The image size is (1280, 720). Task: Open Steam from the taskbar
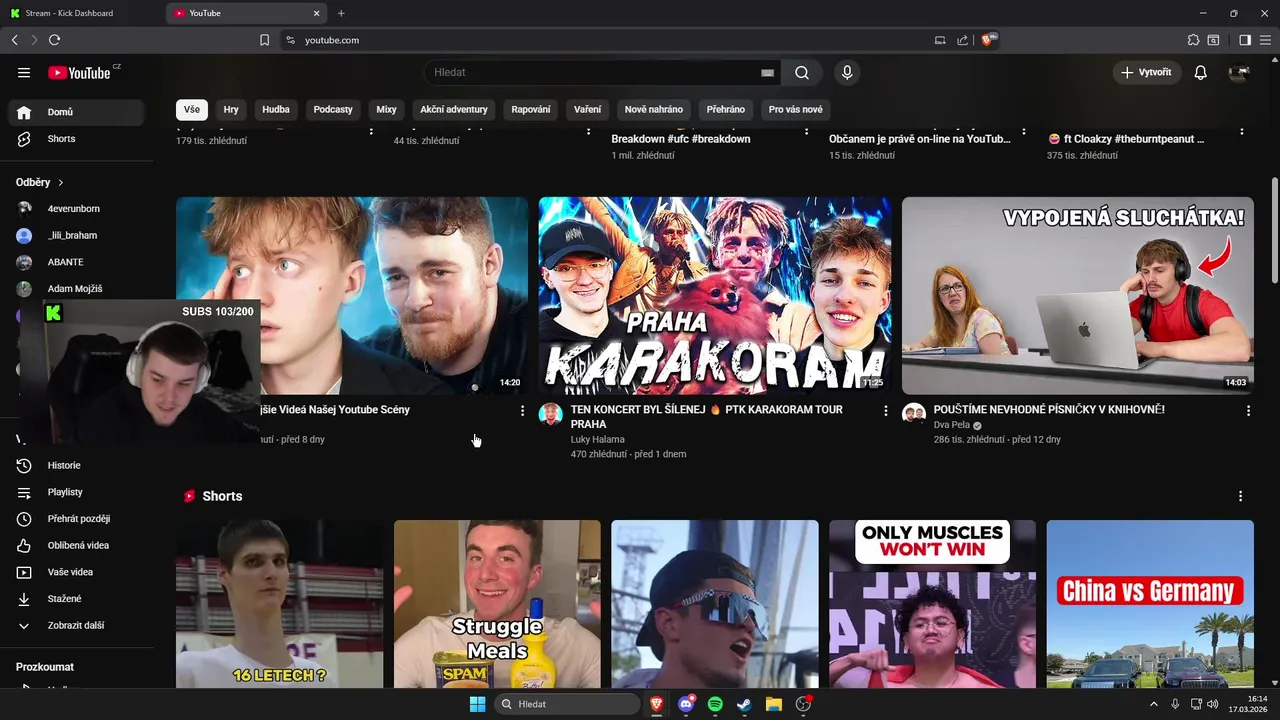click(744, 704)
